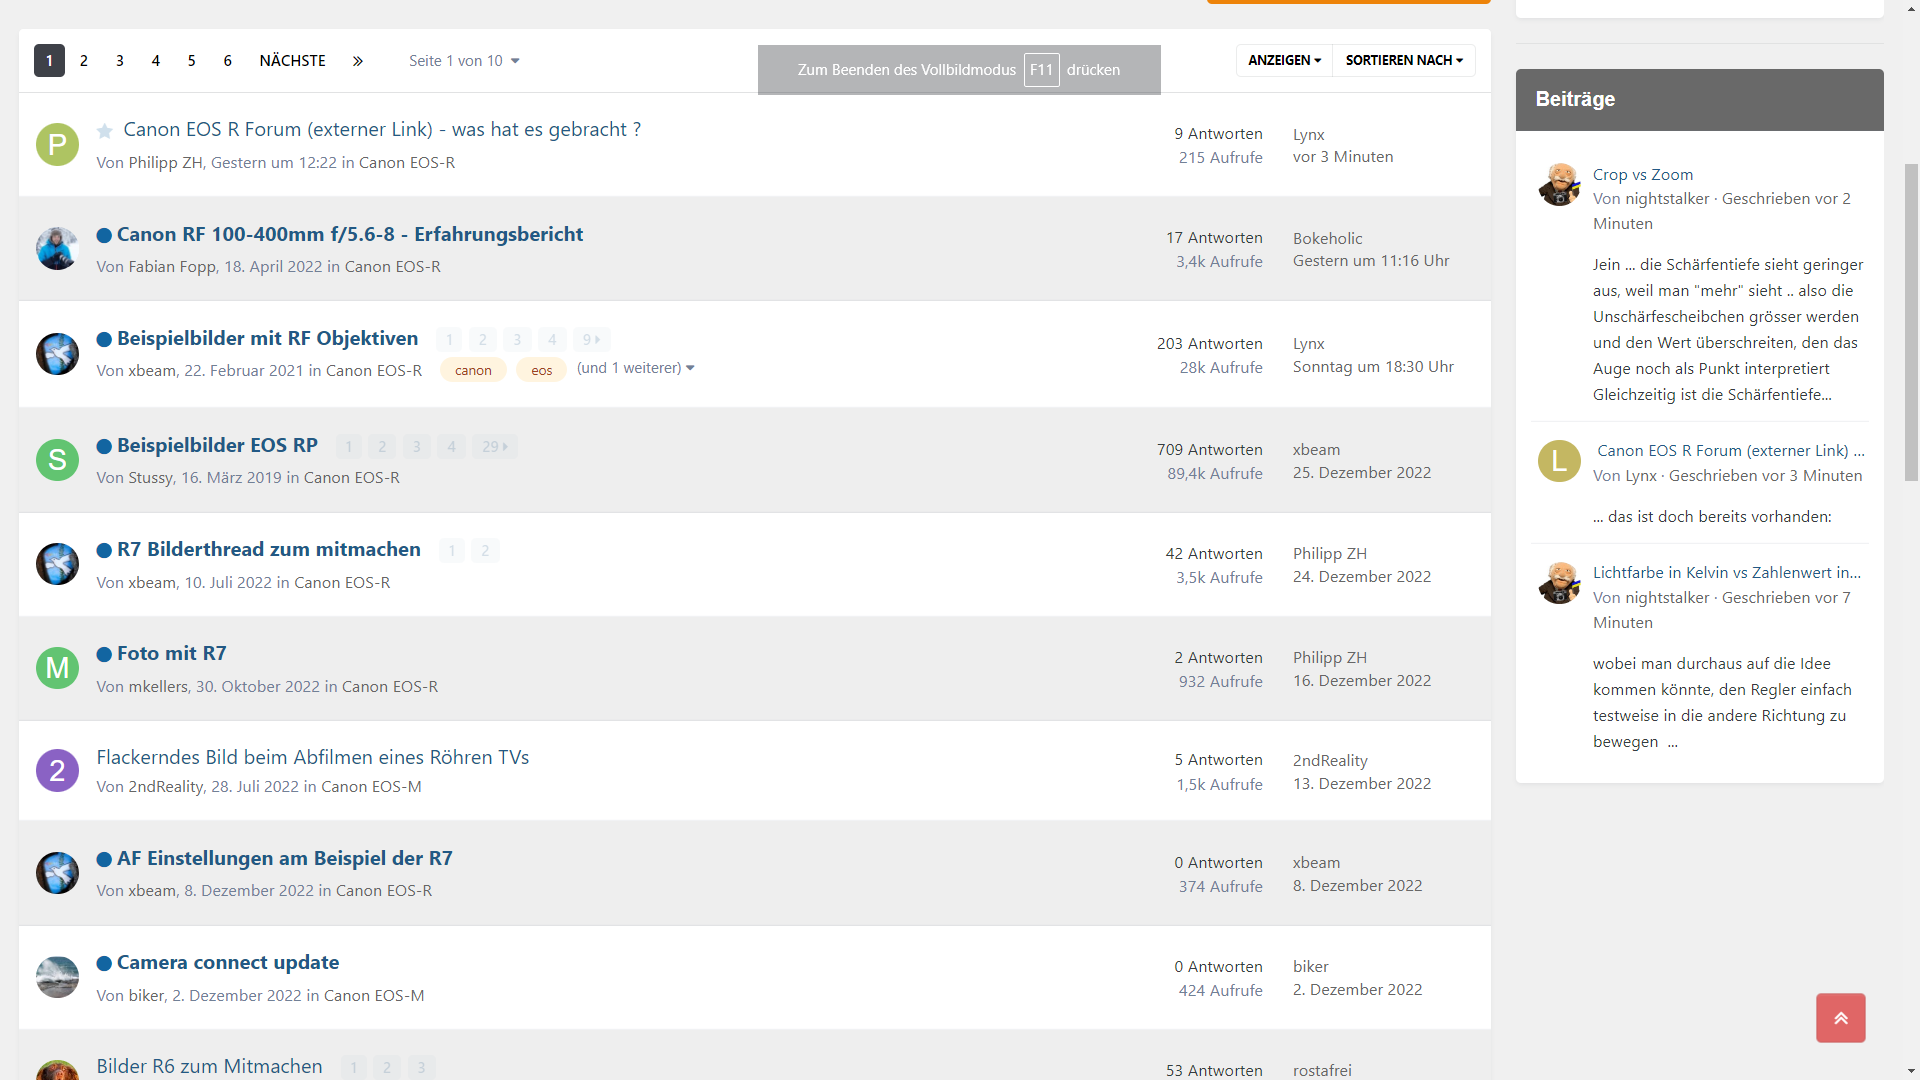Open the Seite 1 von 10 page jump dropdown
The image size is (1920, 1080).
pyautogui.click(x=463, y=61)
